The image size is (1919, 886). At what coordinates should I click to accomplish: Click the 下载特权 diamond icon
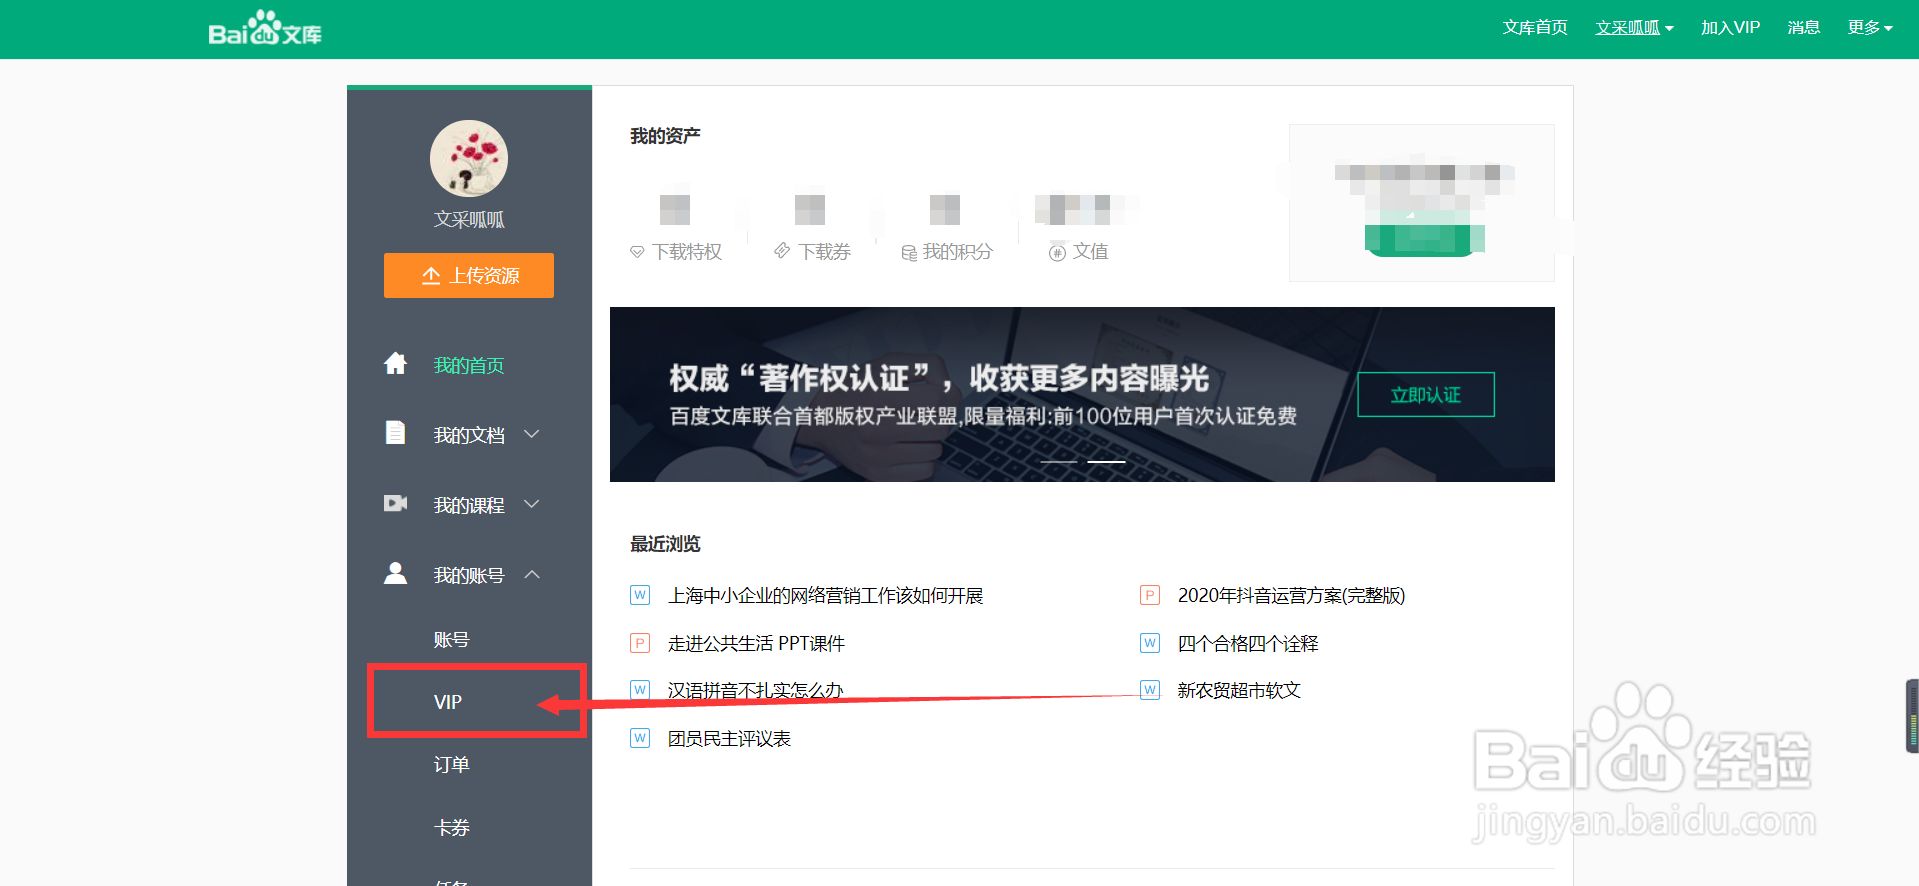pyautogui.click(x=637, y=252)
